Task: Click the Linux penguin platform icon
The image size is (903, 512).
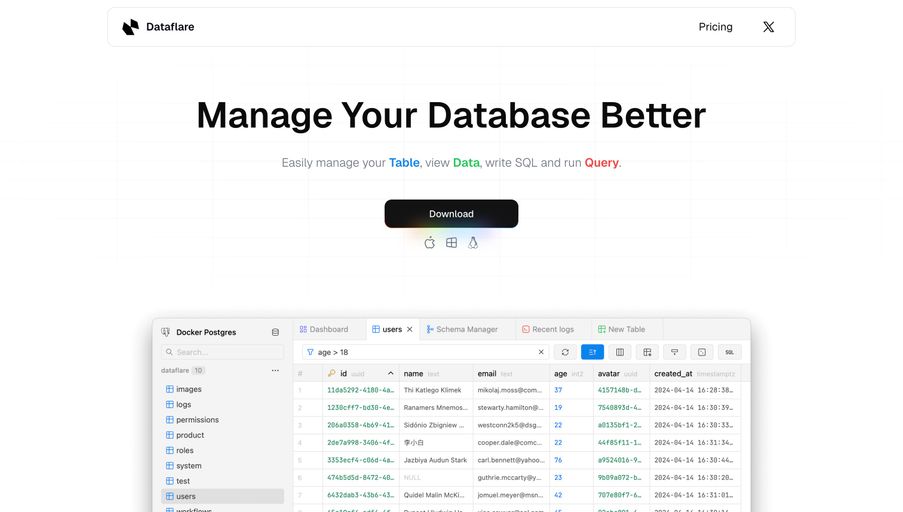Action: [473, 243]
